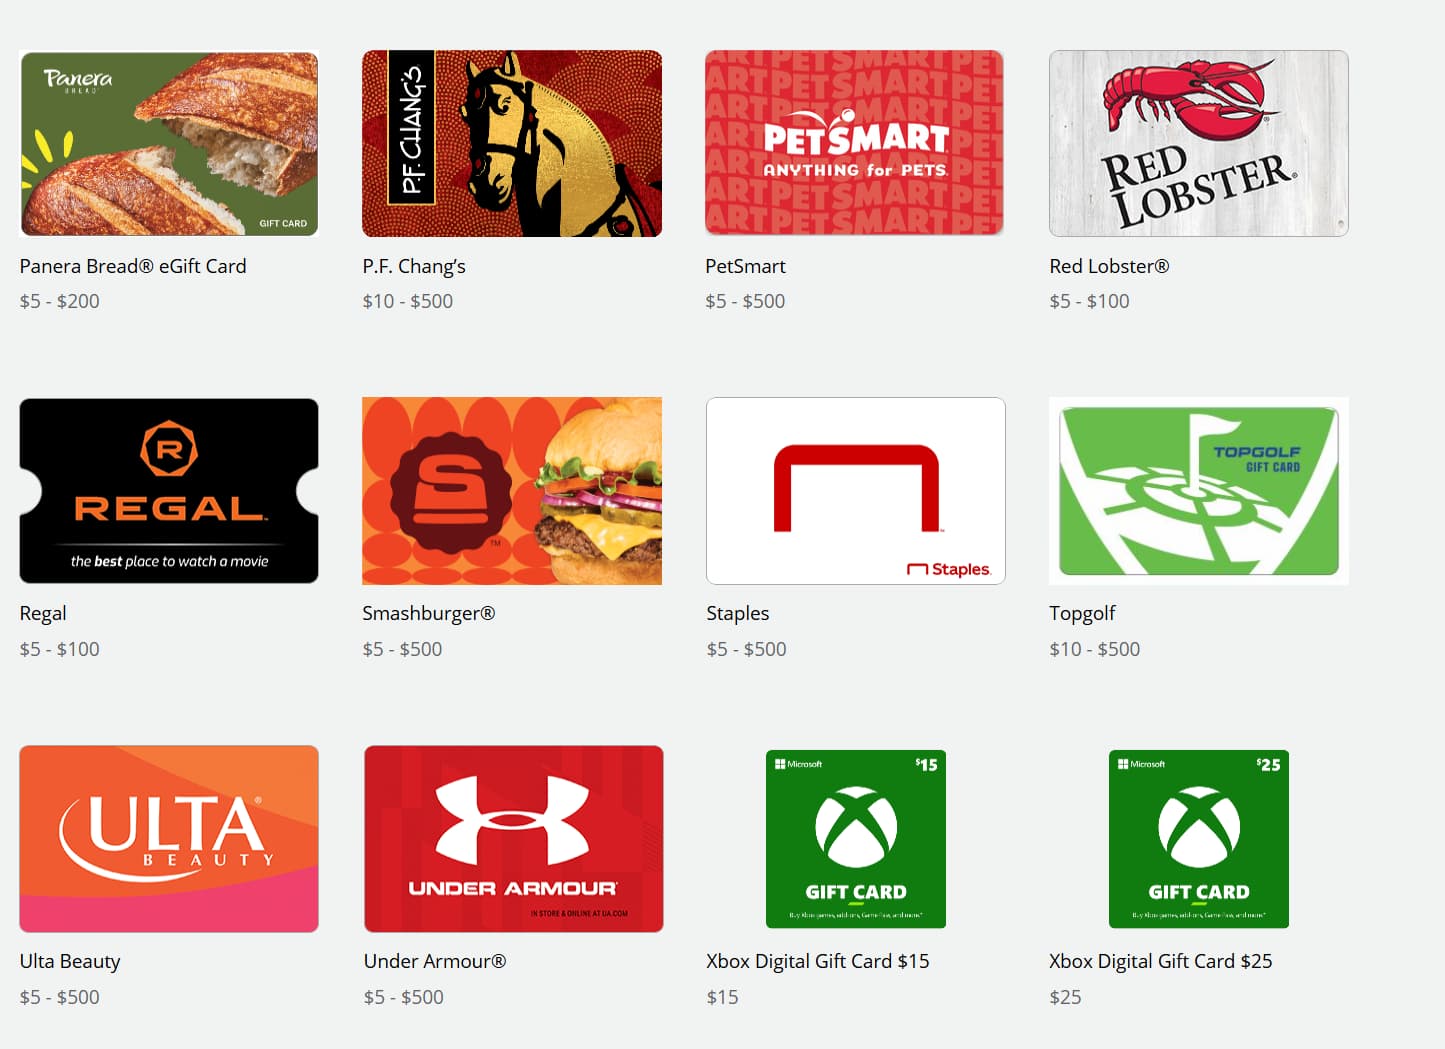1445x1049 pixels.
Task: Click the PetSmart red gift card image
Action: [854, 143]
